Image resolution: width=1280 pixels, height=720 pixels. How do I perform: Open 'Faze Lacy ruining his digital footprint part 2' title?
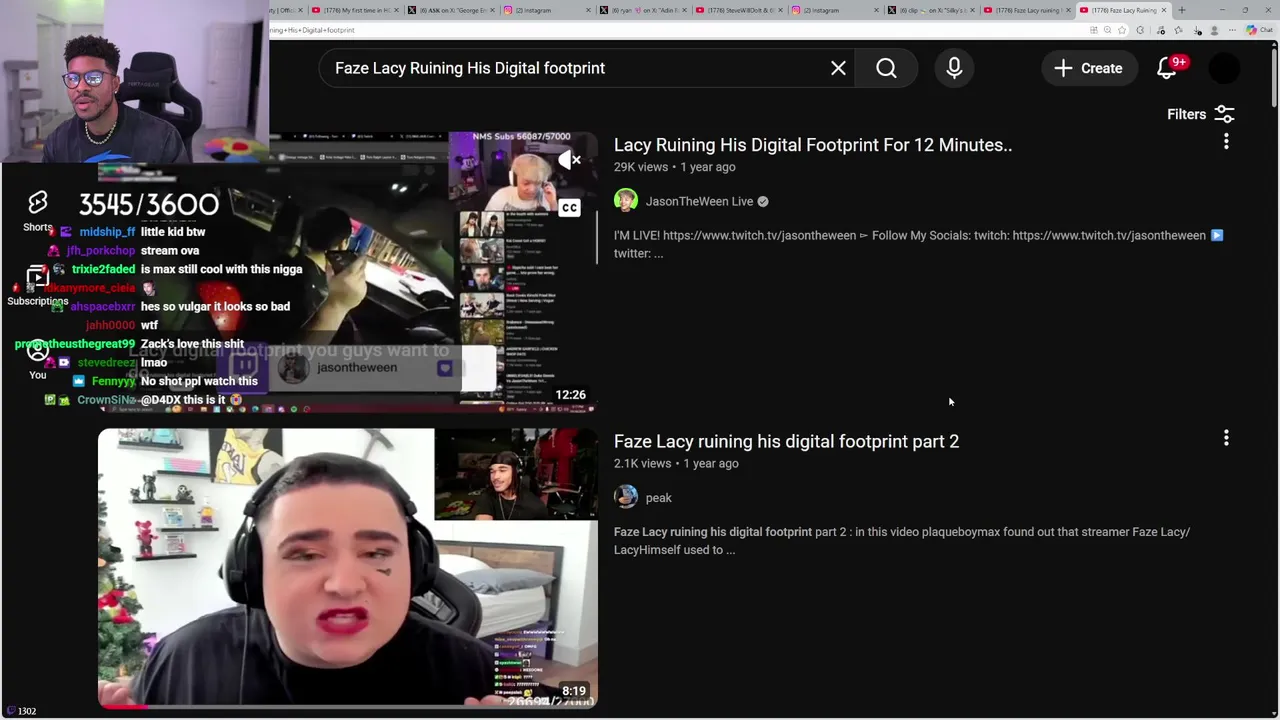[x=786, y=441]
